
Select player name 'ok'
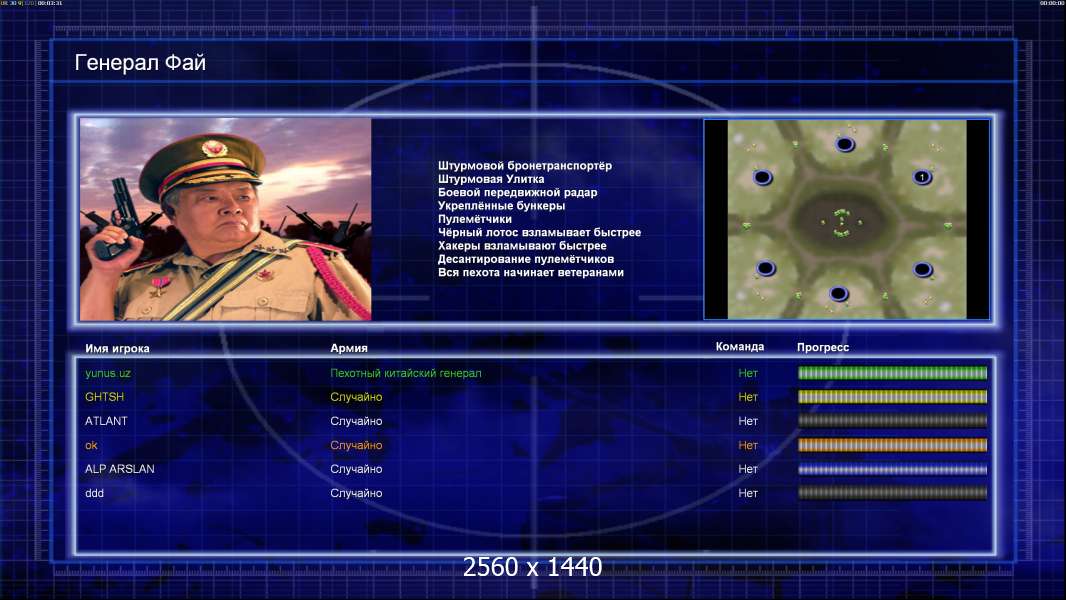click(91, 446)
